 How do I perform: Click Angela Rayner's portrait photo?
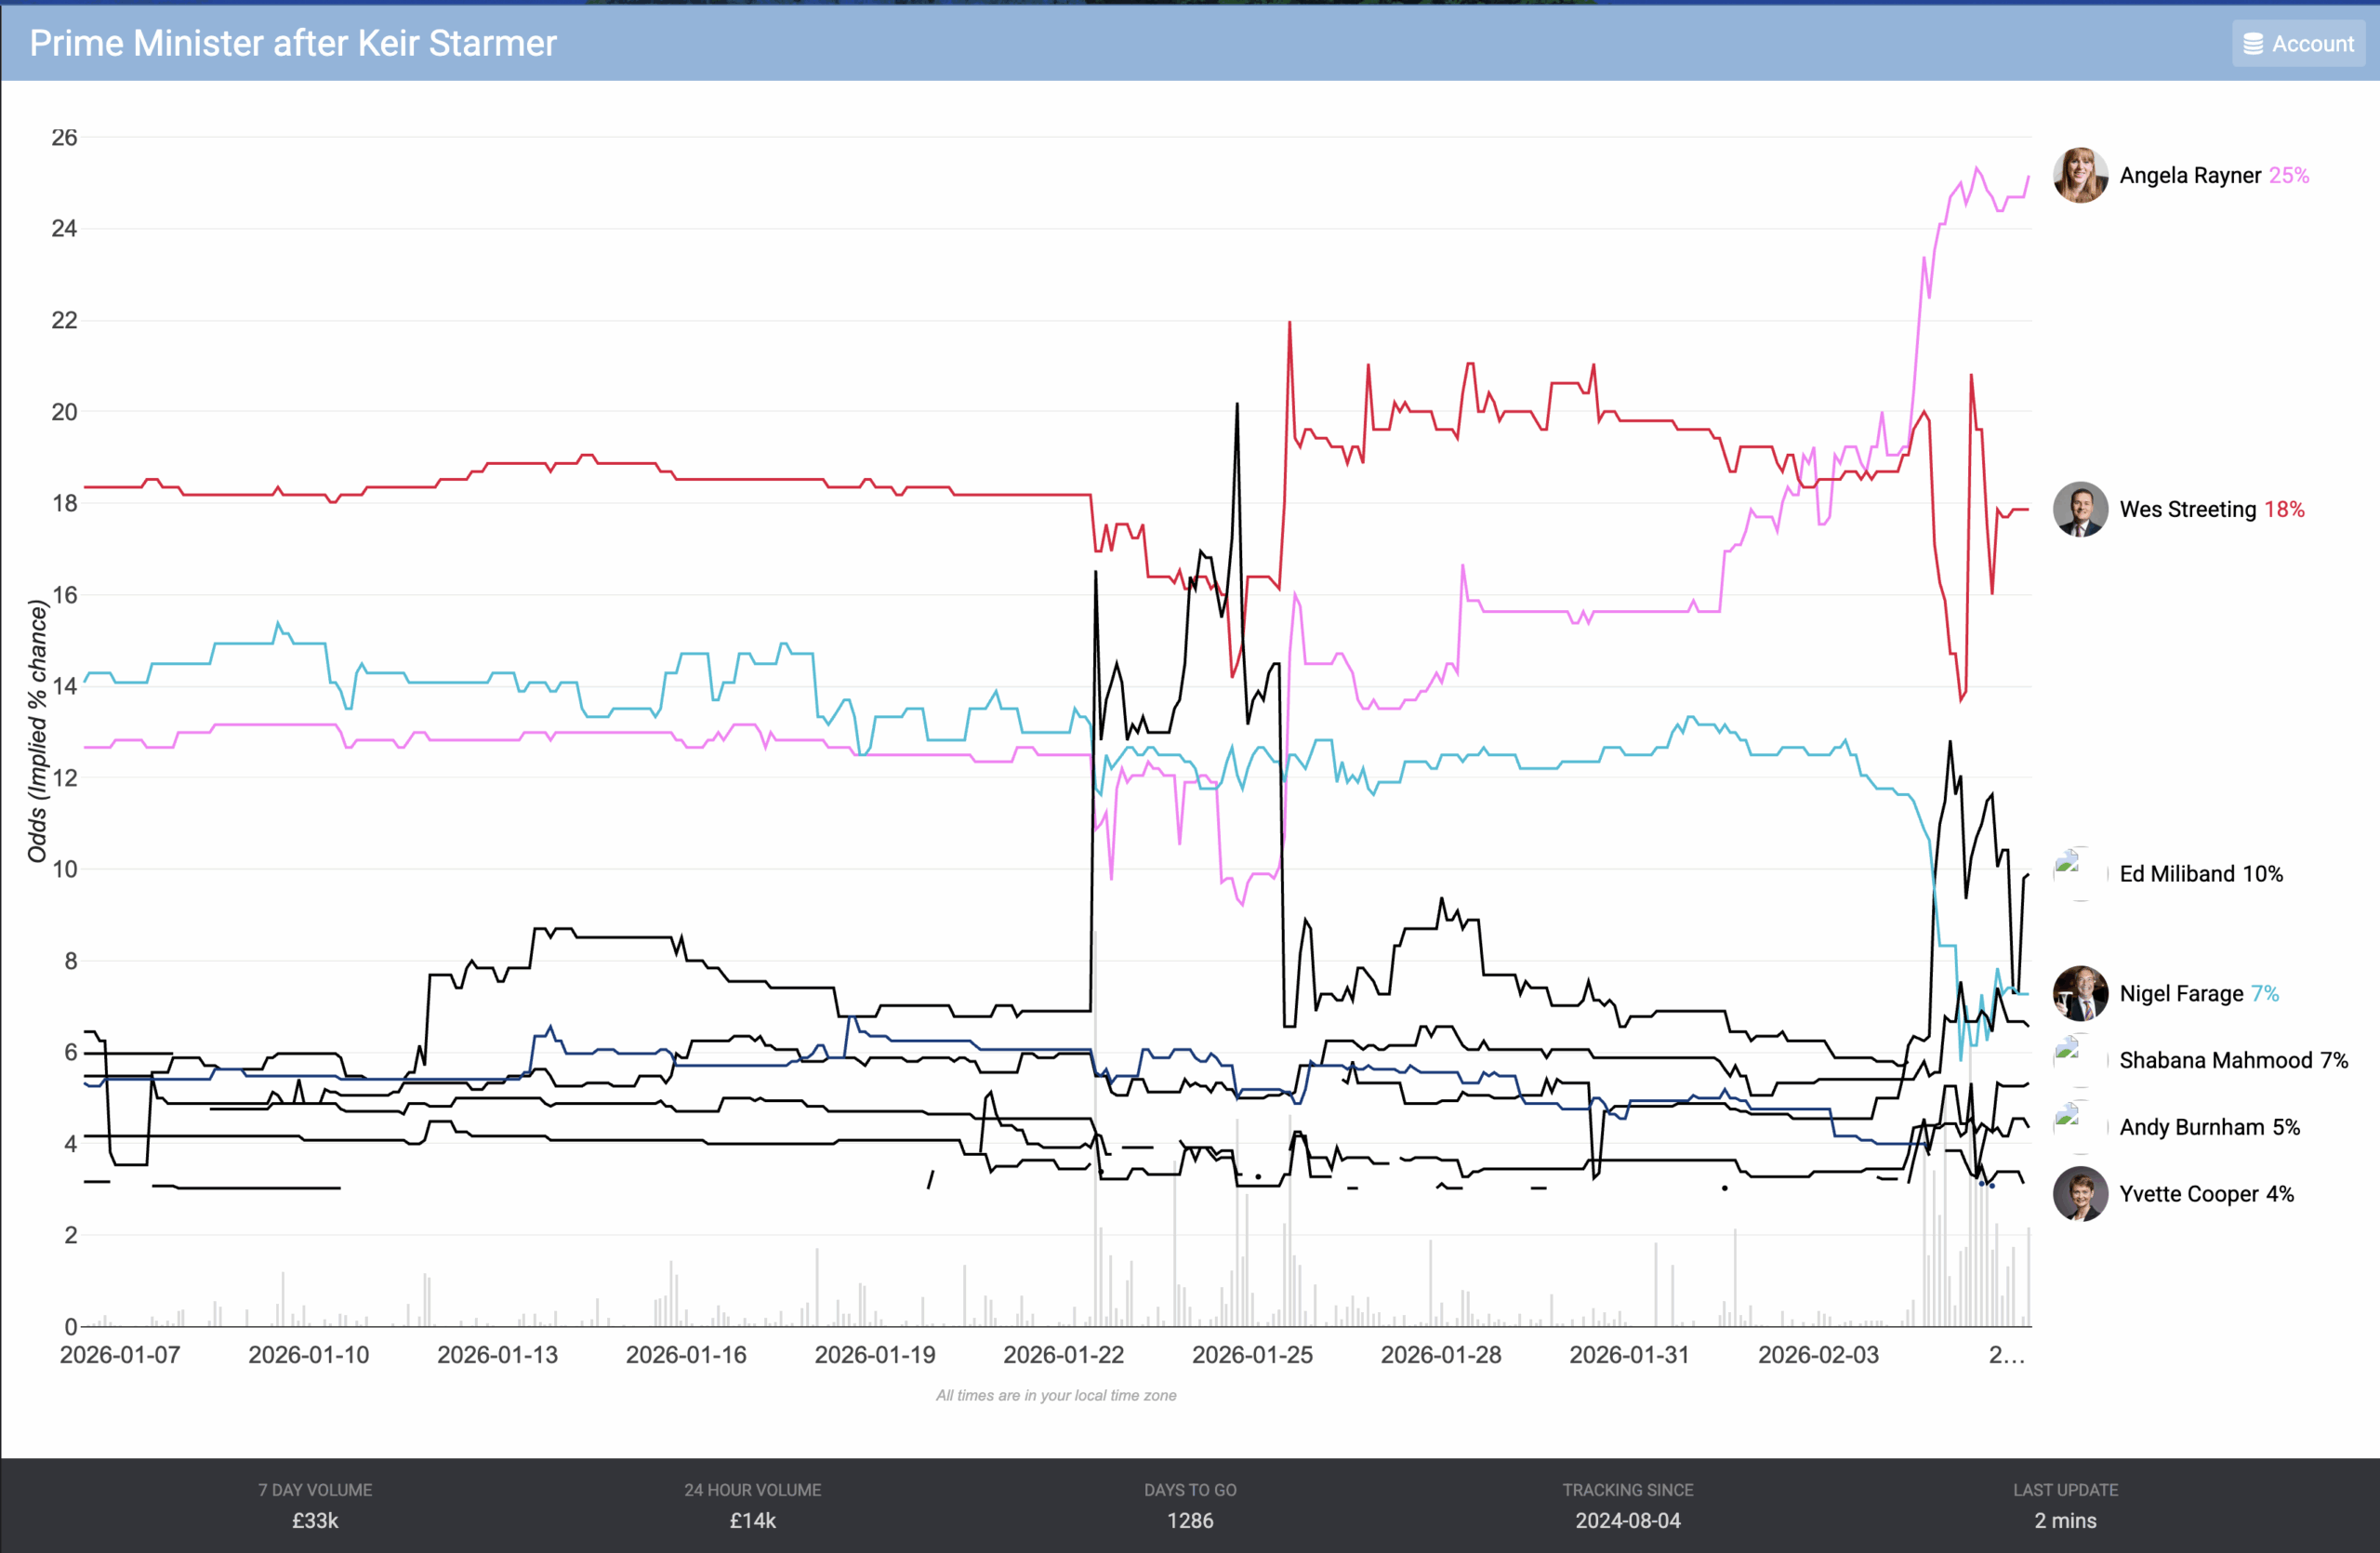pyautogui.click(x=2080, y=176)
